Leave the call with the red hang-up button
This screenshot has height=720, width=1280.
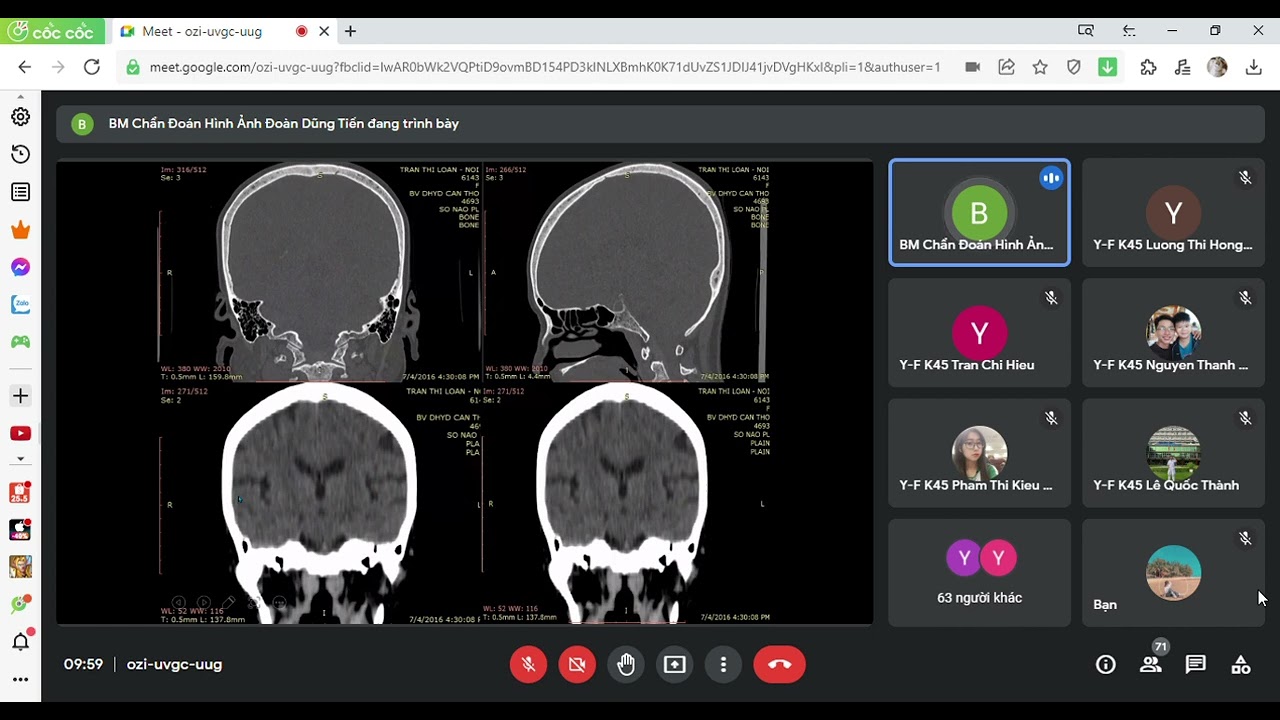click(x=779, y=664)
